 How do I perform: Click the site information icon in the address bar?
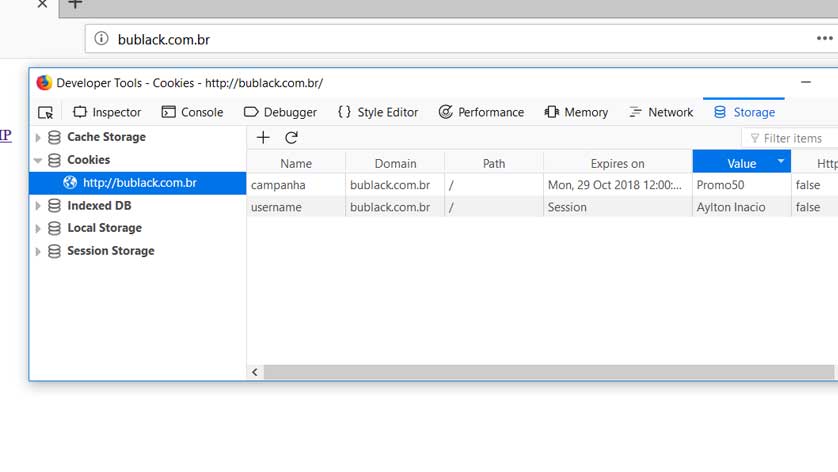[x=101, y=38]
